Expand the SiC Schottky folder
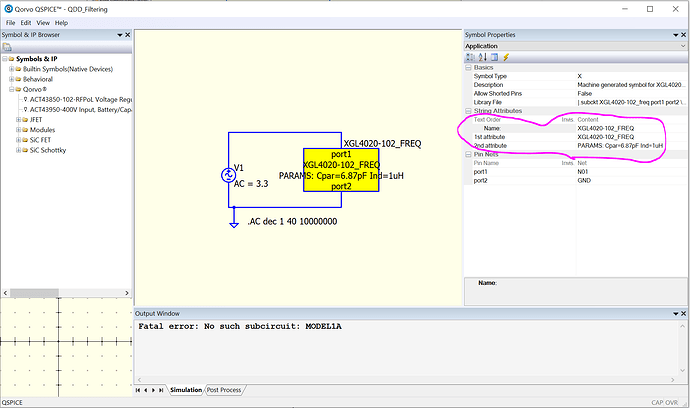The height and width of the screenshot is (408, 690). 18,150
